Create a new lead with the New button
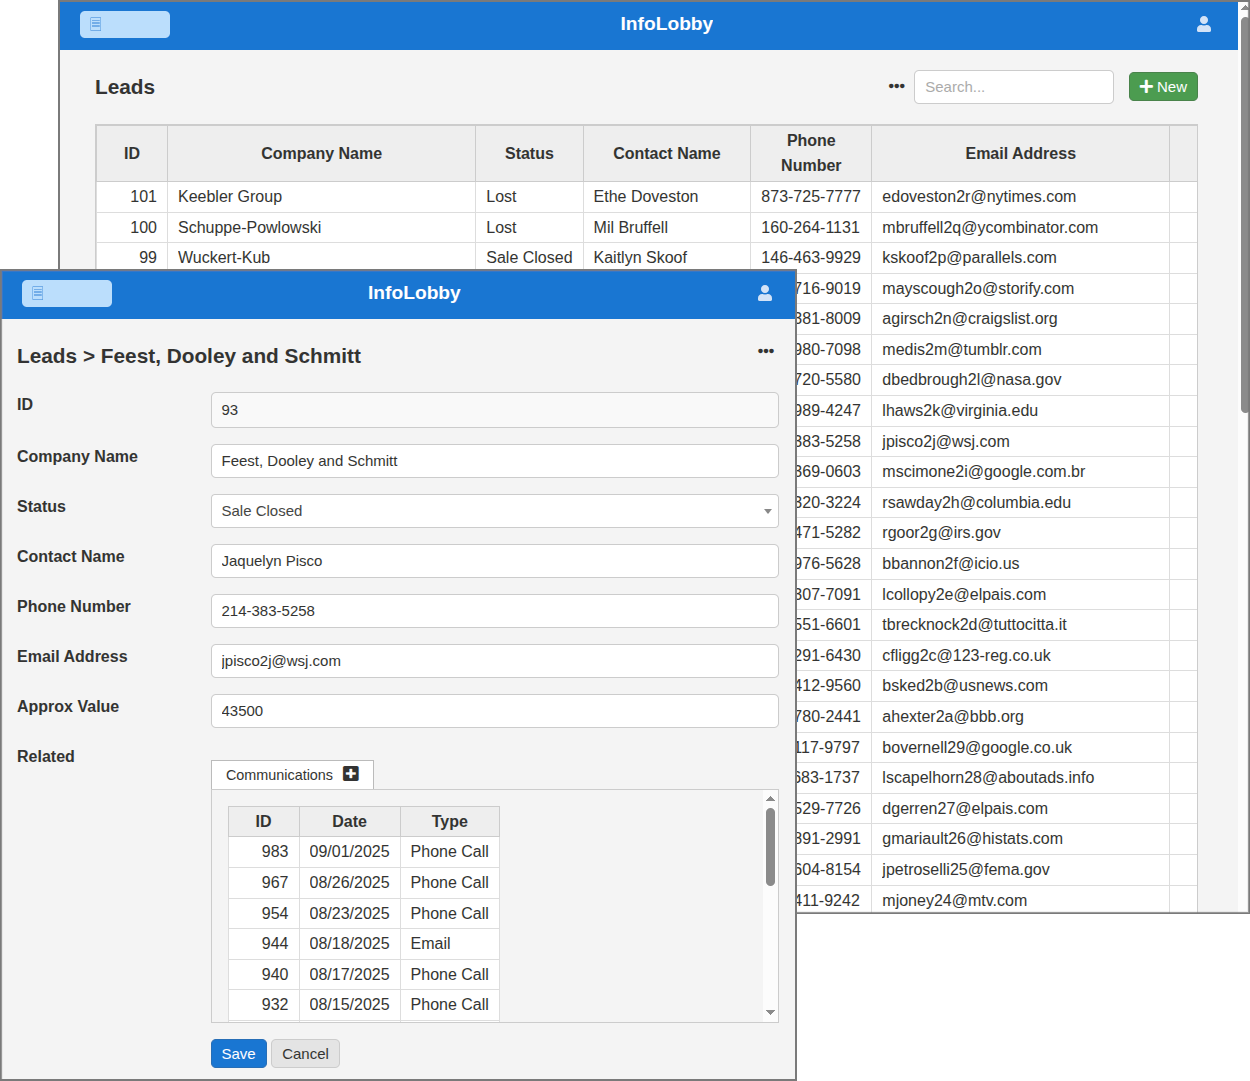The image size is (1250, 1081). tap(1162, 87)
